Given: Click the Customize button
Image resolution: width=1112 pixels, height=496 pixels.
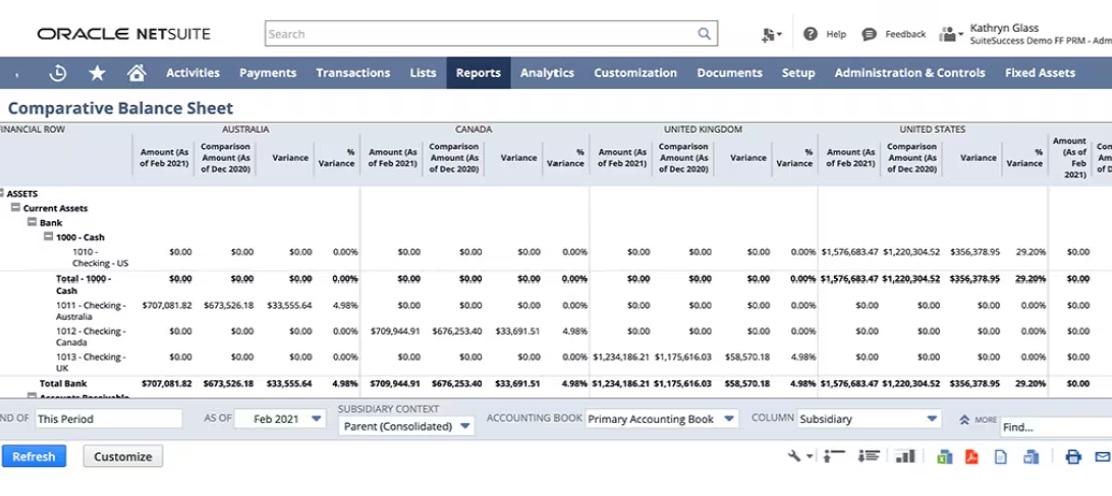Looking at the screenshot, I should pyautogui.click(x=123, y=457).
